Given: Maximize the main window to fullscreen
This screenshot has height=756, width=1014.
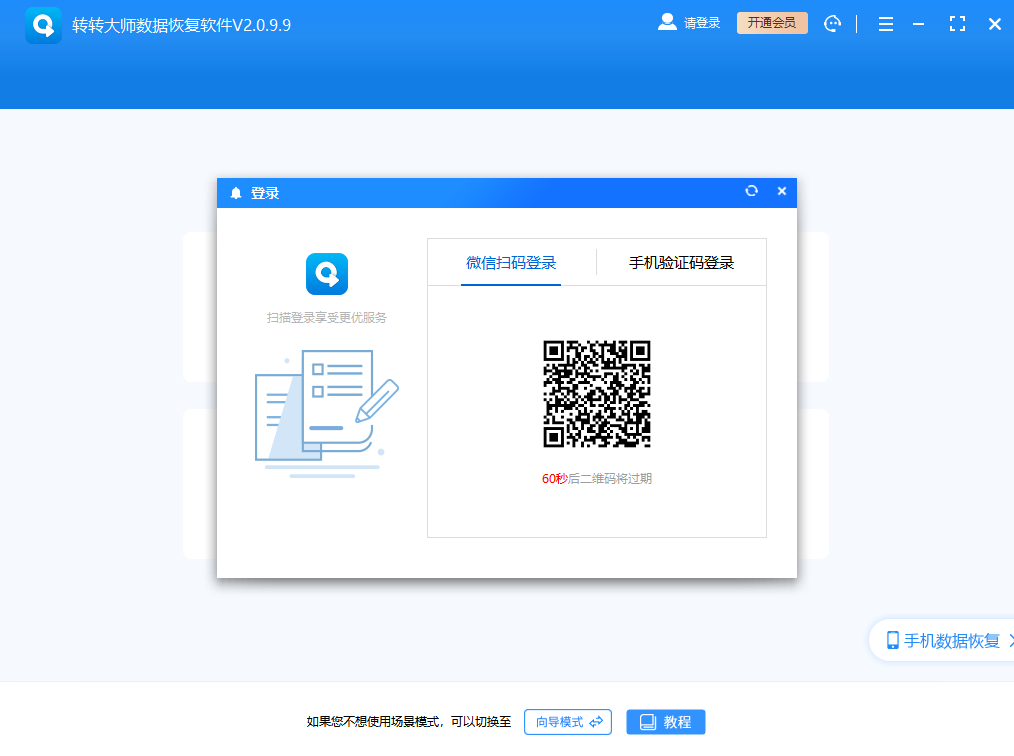Looking at the screenshot, I should pos(957,24).
